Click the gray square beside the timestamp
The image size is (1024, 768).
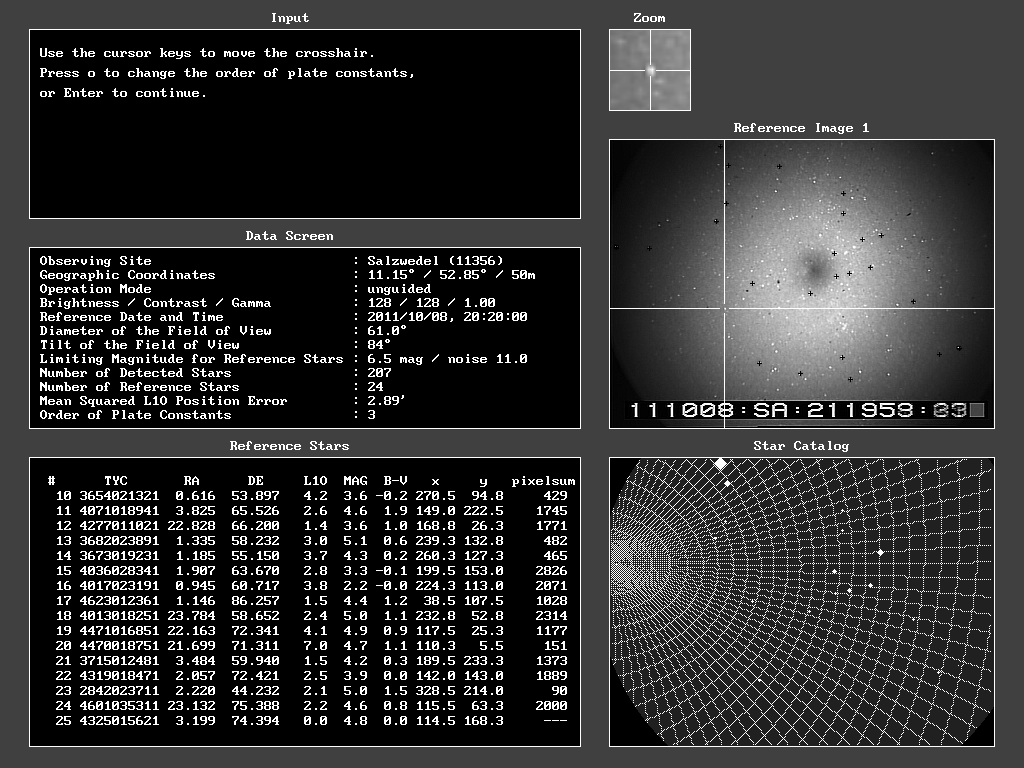(x=977, y=410)
